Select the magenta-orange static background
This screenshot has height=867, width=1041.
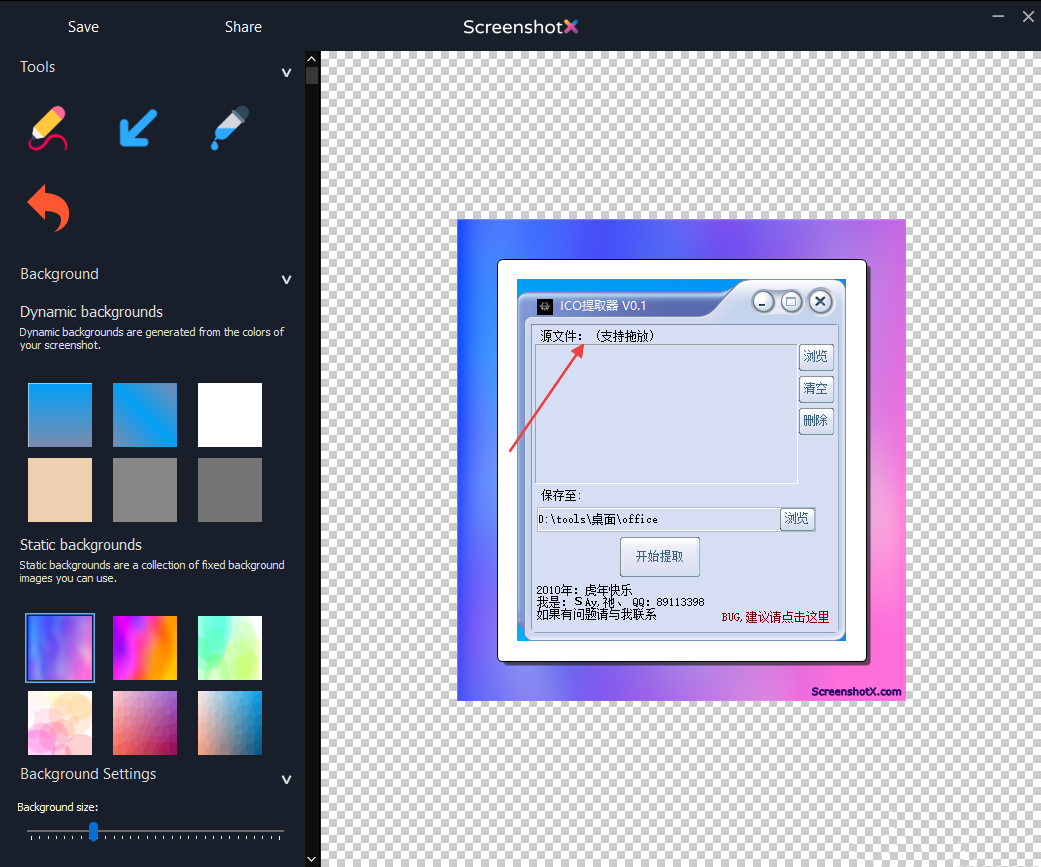[145, 647]
